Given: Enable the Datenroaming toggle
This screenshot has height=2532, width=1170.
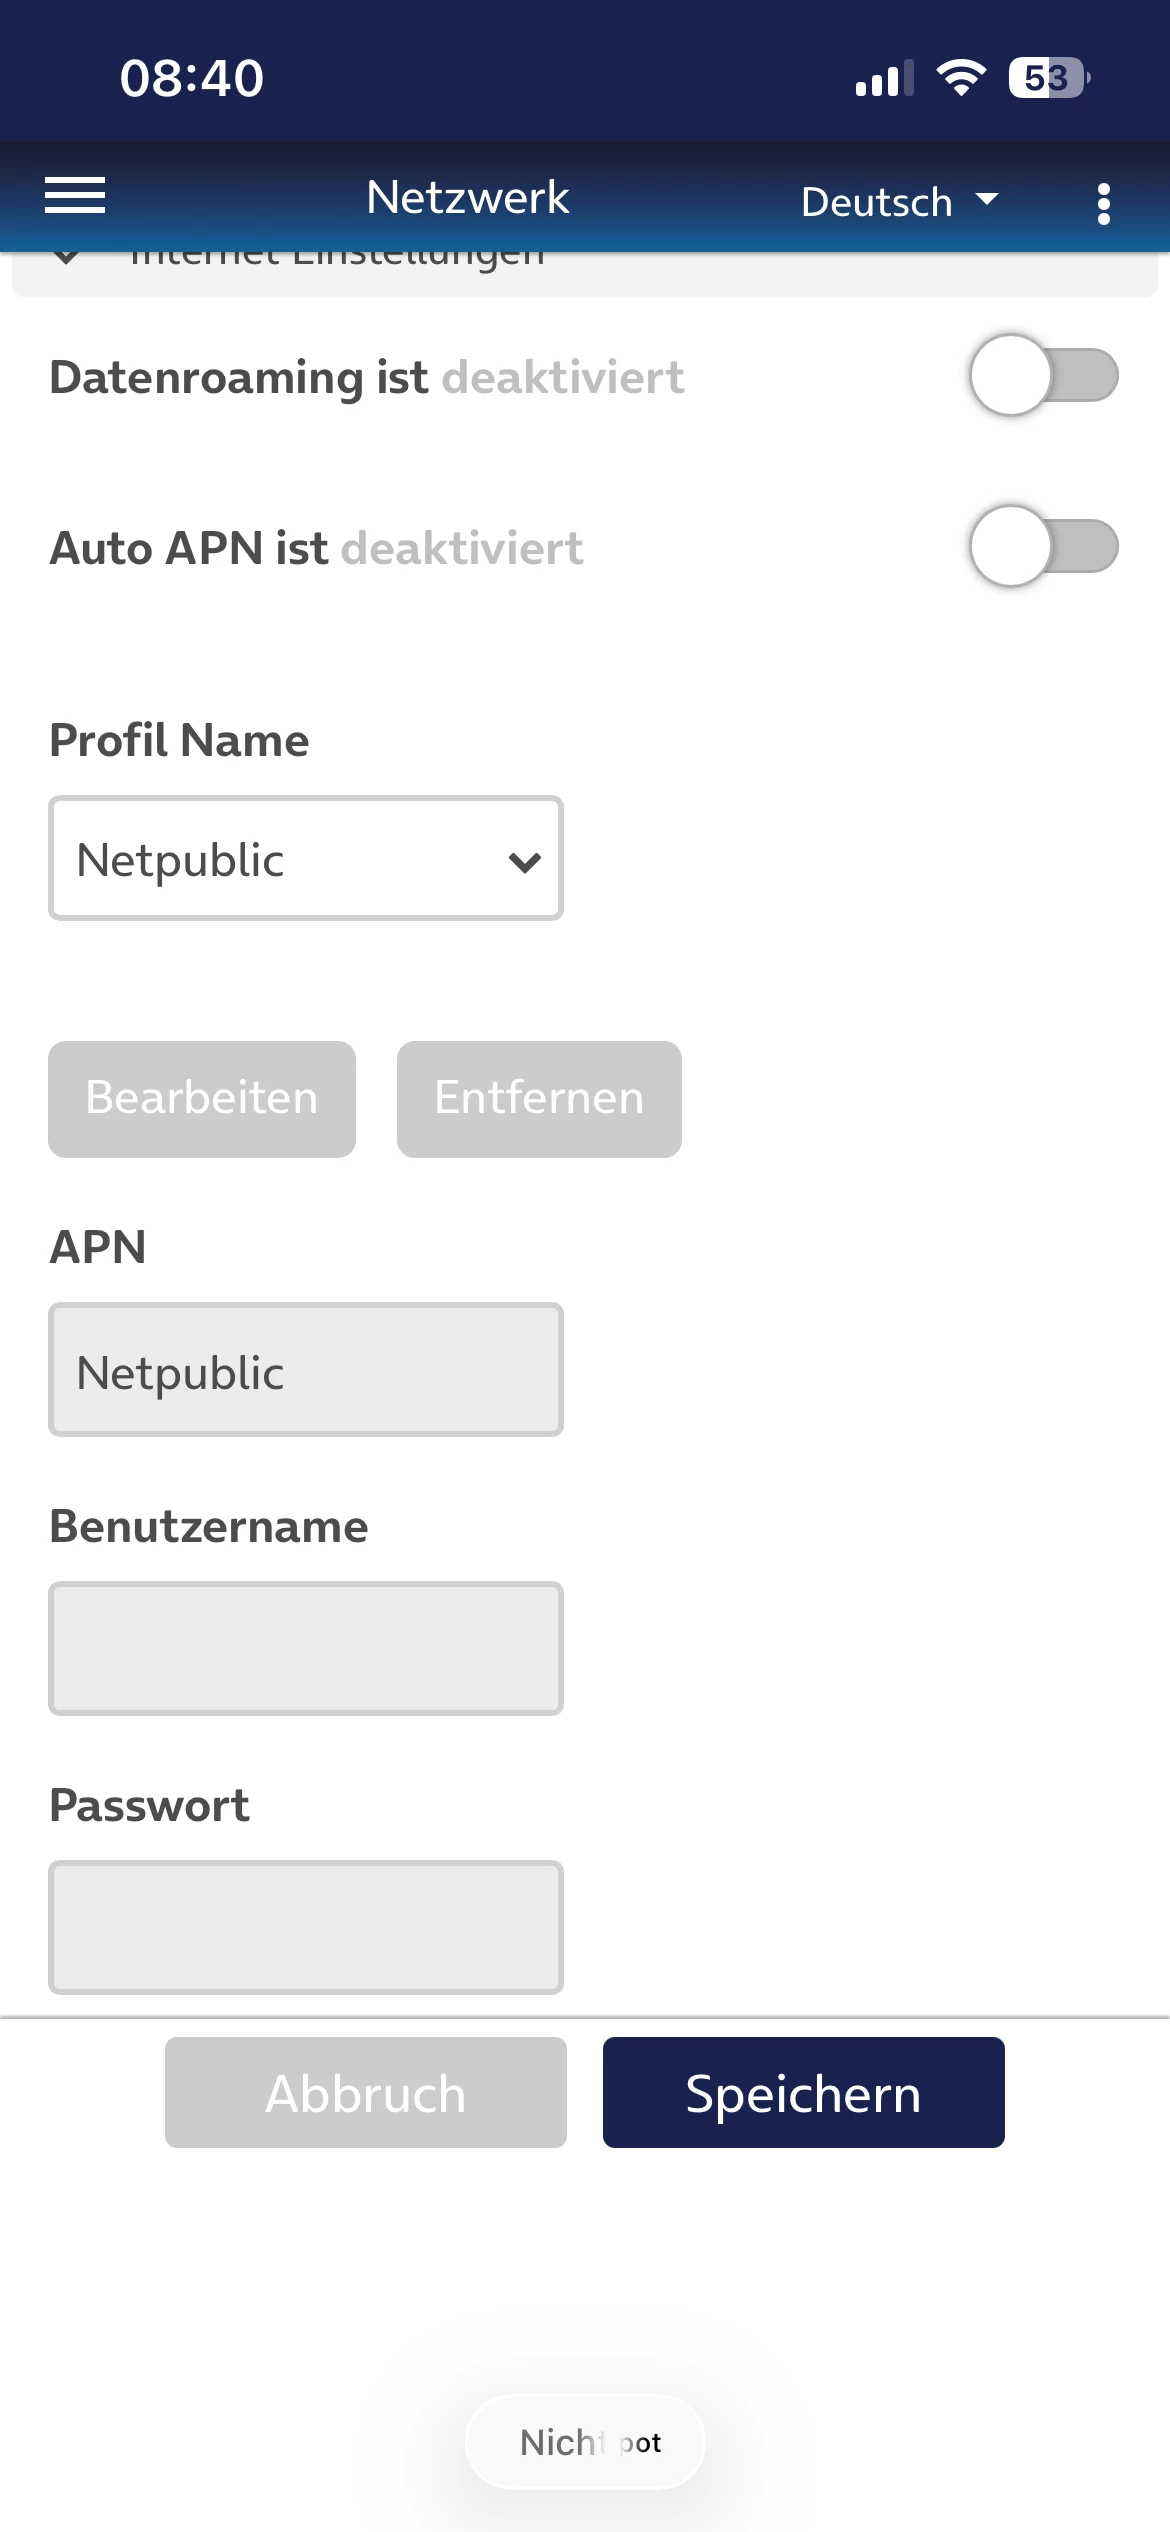Looking at the screenshot, I should 1043,375.
